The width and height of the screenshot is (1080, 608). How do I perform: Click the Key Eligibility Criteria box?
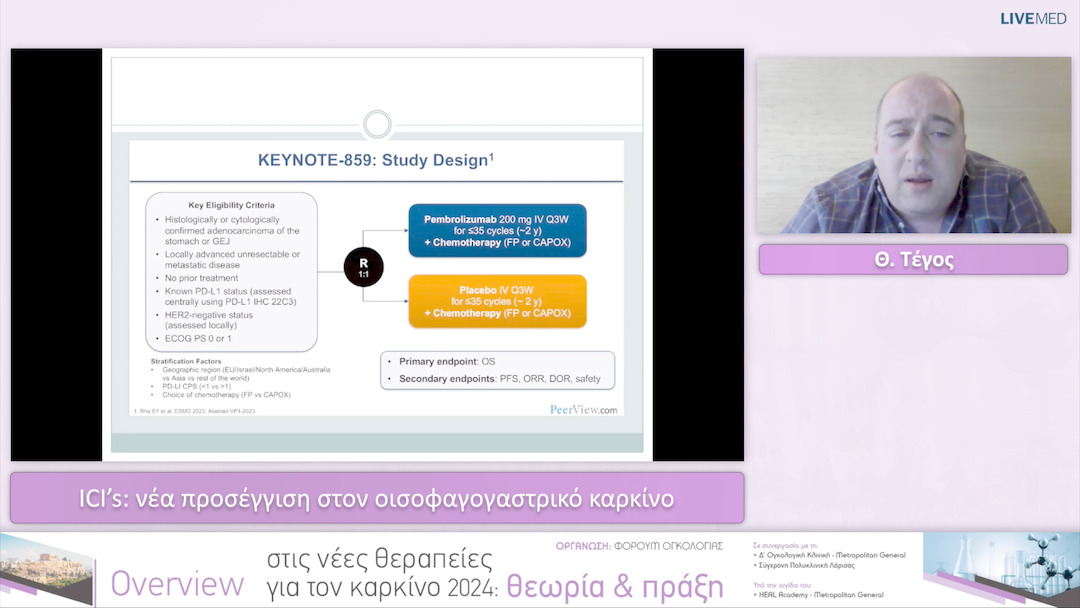[x=231, y=270]
